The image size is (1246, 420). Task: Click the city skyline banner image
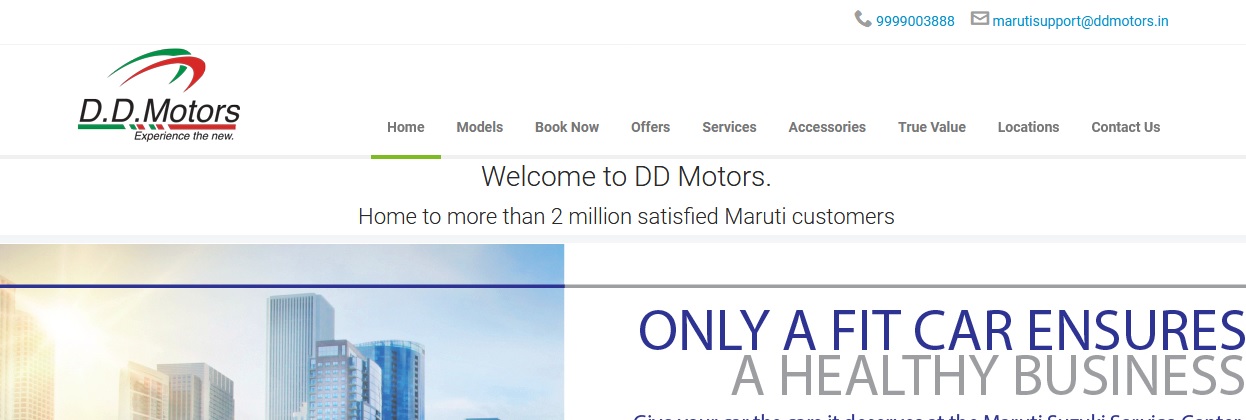[282, 332]
